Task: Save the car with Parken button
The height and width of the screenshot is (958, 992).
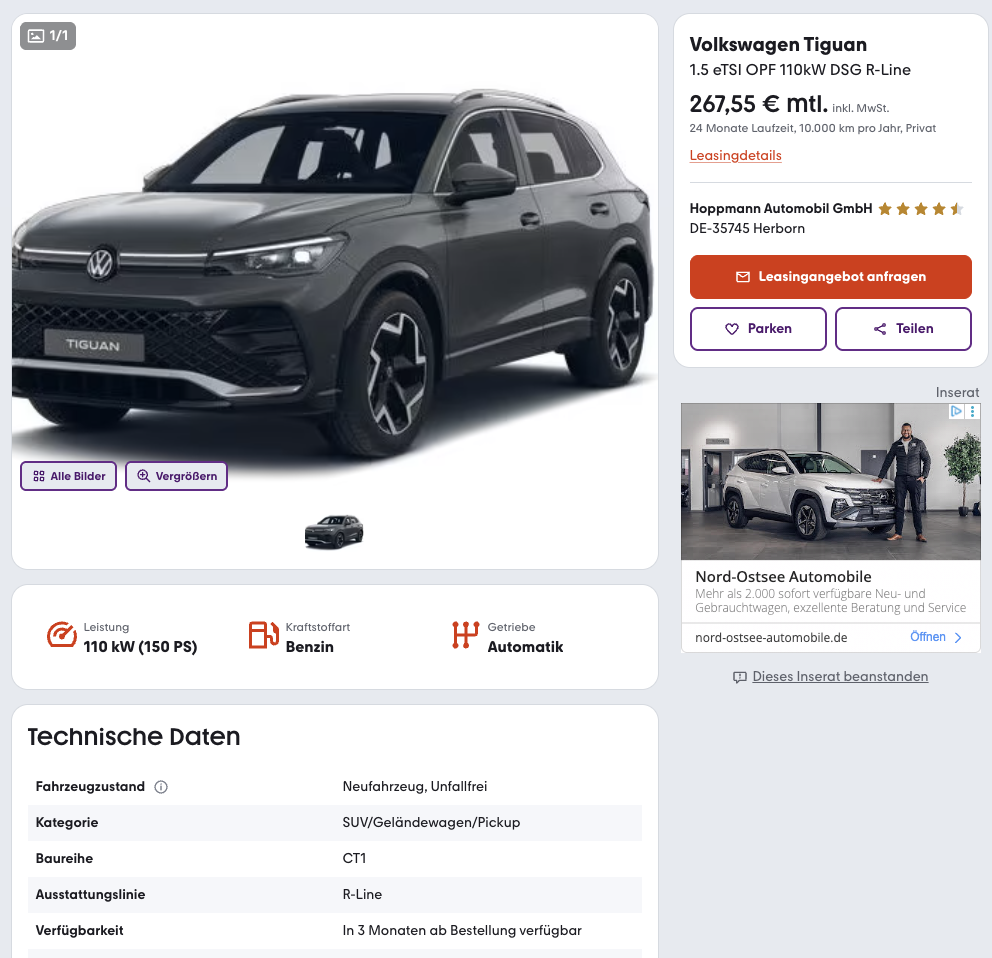Action: [x=758, y=329]
